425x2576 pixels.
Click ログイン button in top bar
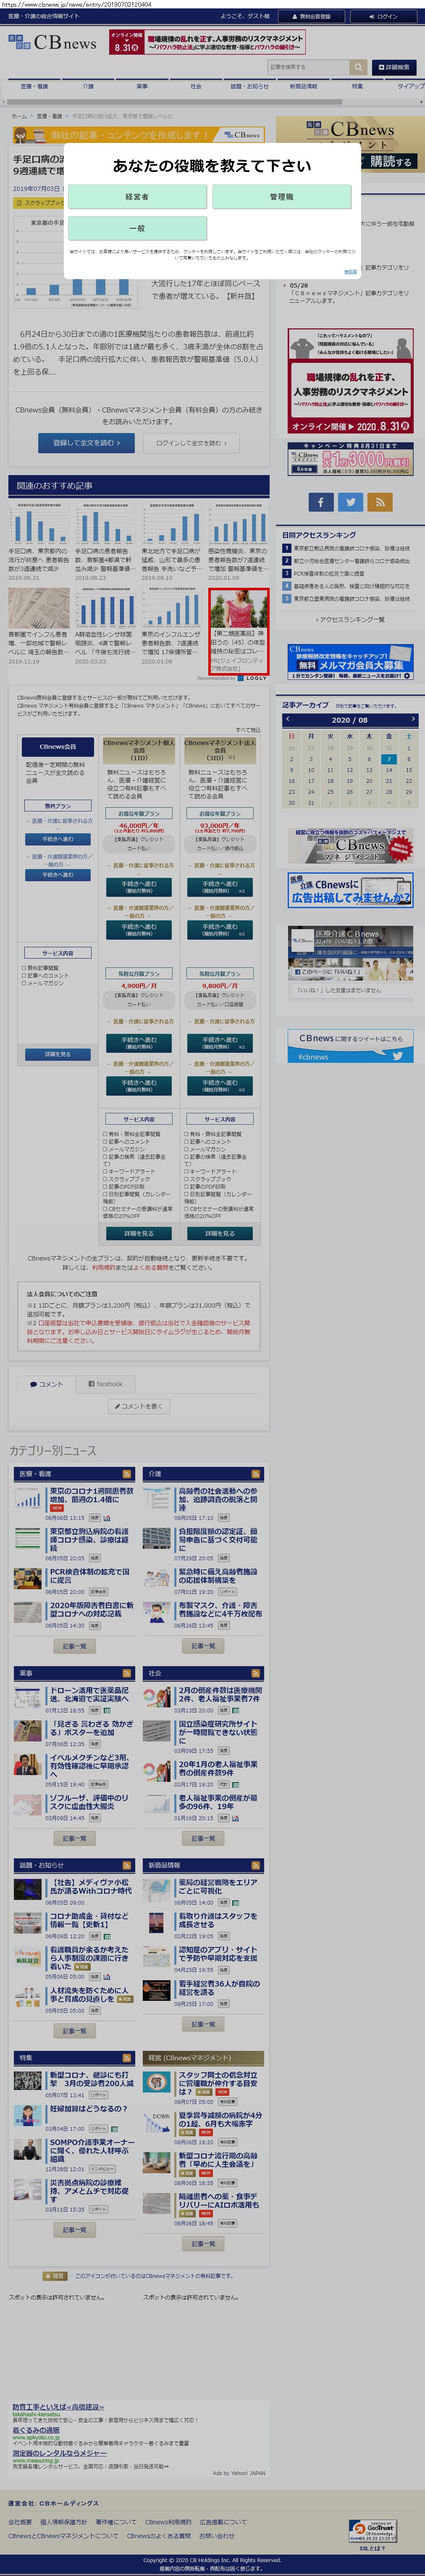coord(384,16)
